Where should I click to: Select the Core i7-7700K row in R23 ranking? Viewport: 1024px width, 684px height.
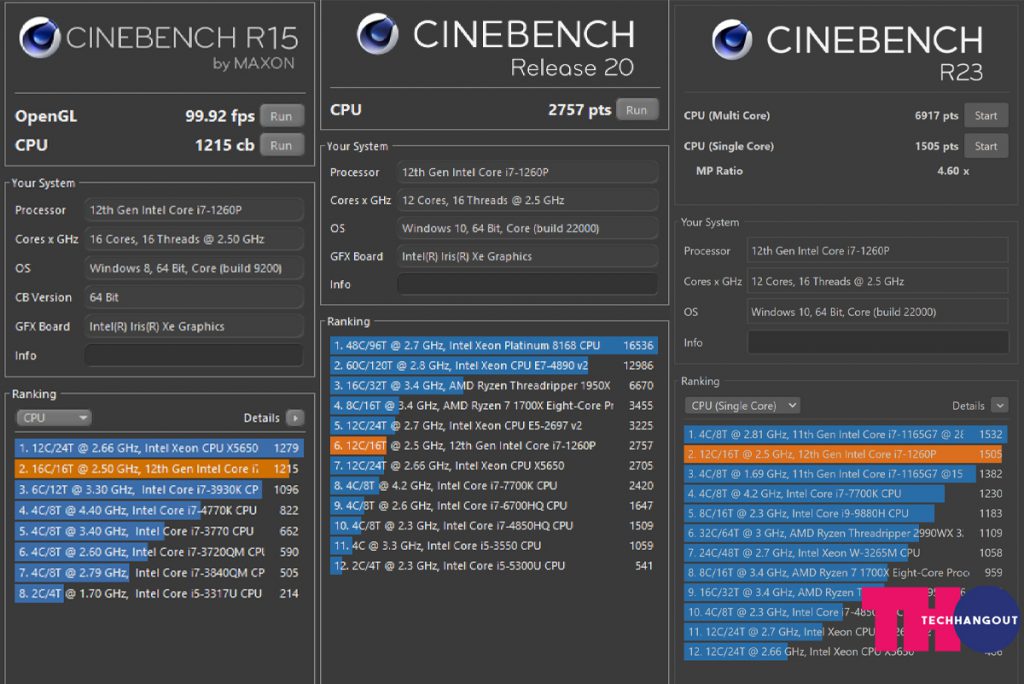pos(845,493)
